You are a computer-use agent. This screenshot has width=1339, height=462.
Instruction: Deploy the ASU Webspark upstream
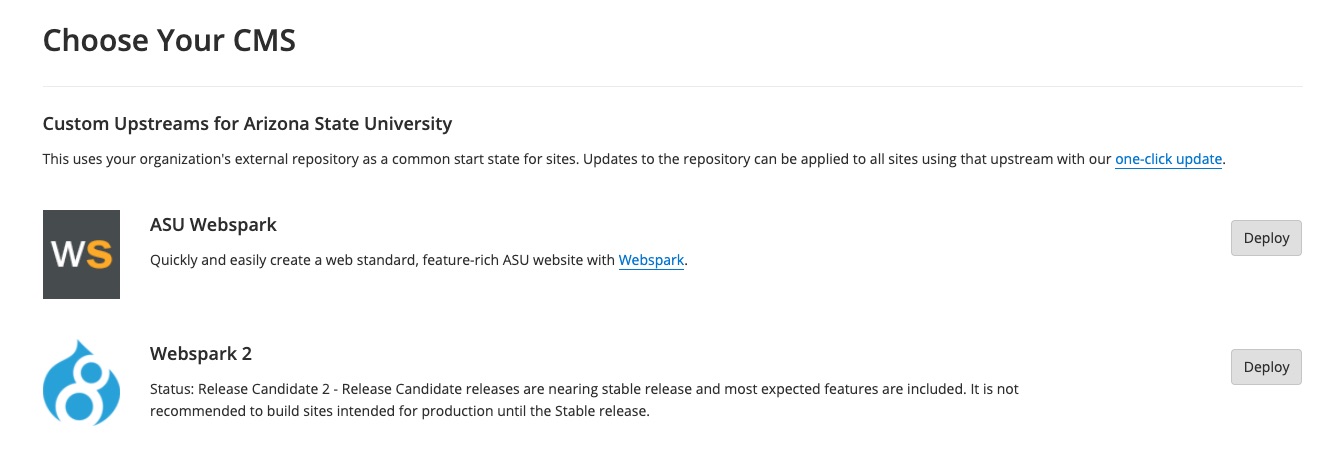click(1266, 238)
